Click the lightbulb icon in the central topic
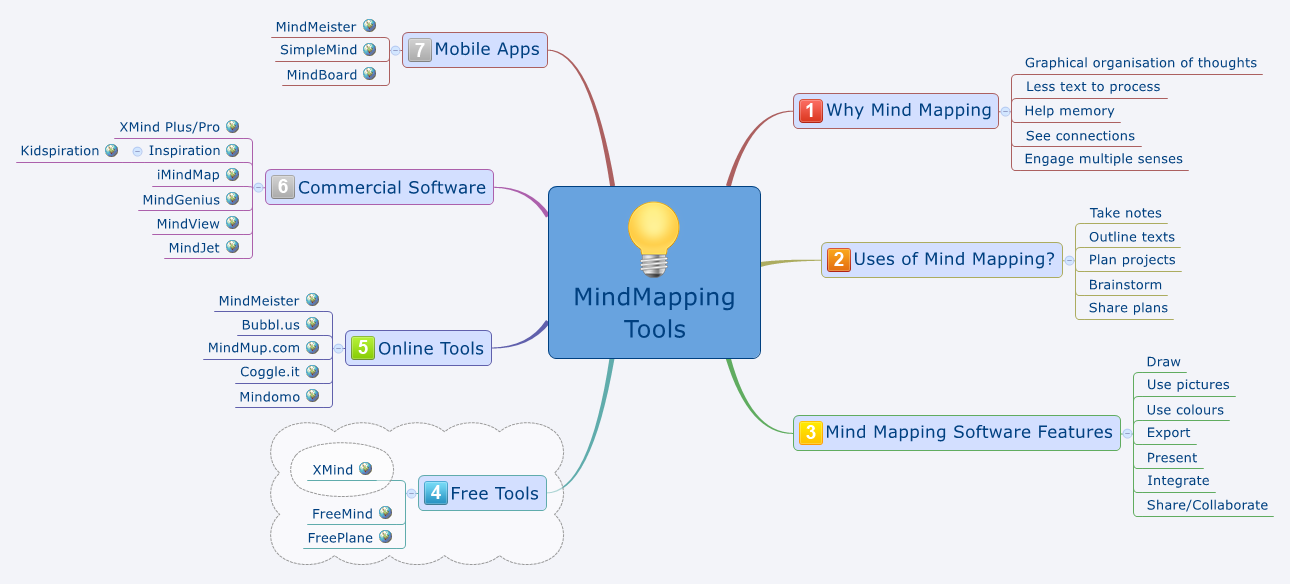This screenshot has height=584, width=1290. 654,238
